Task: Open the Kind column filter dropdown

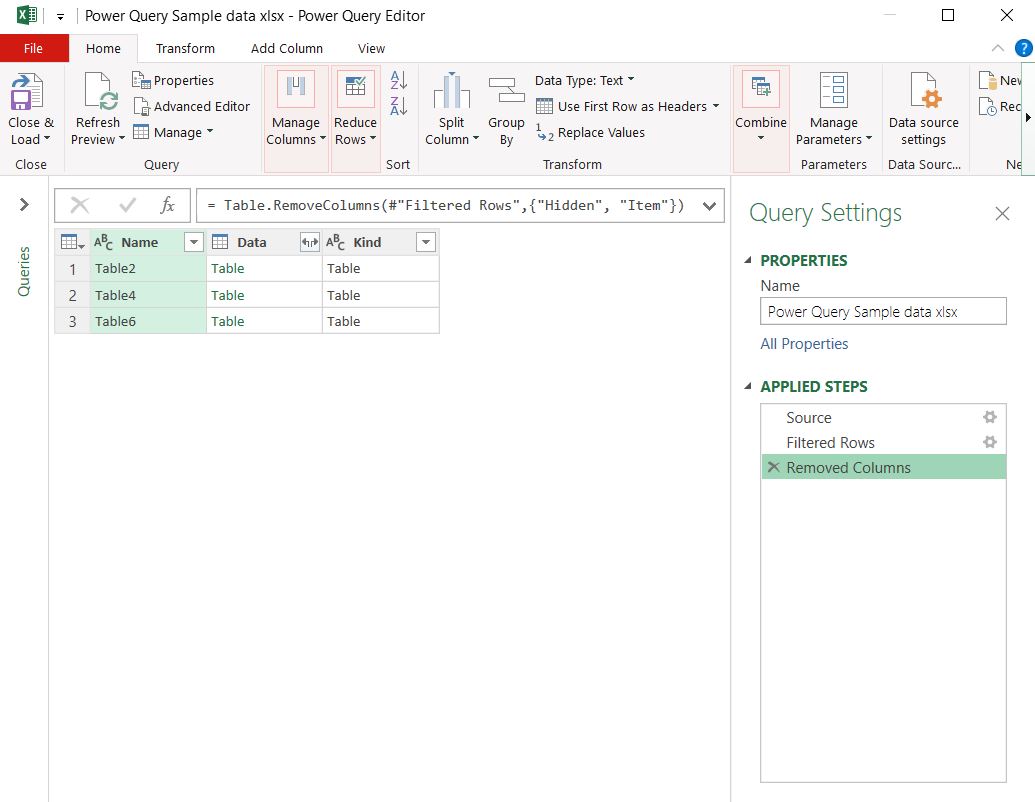Action: [x=426, y=242]
